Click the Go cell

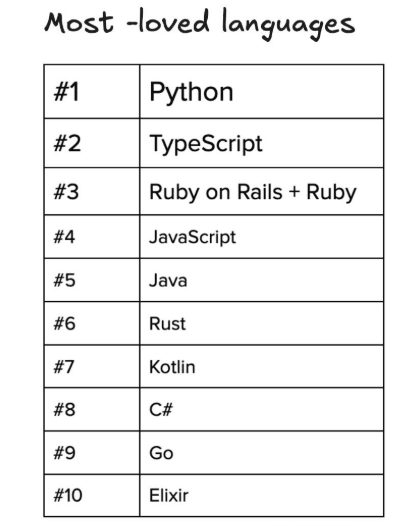[262, 453]
